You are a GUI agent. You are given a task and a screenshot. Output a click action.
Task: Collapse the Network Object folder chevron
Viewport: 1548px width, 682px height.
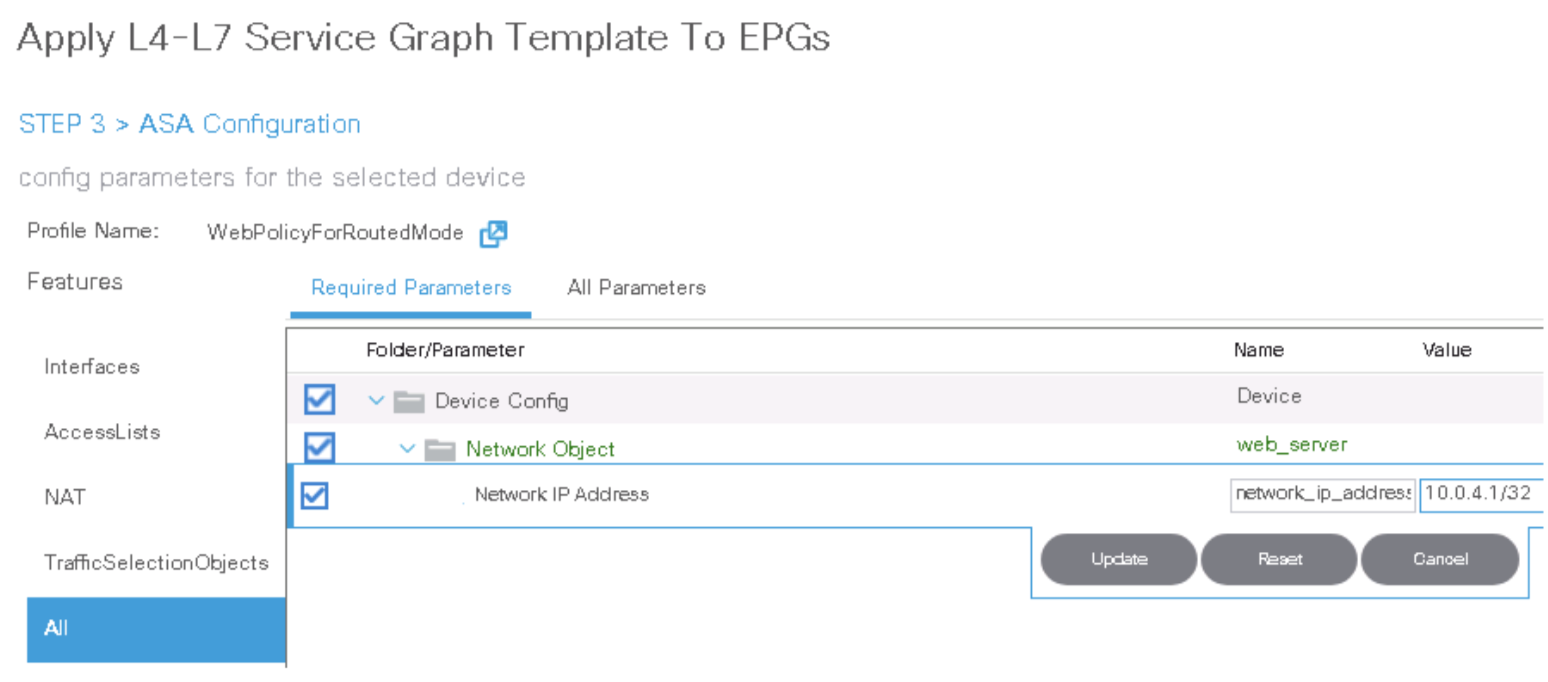[407, 449]
